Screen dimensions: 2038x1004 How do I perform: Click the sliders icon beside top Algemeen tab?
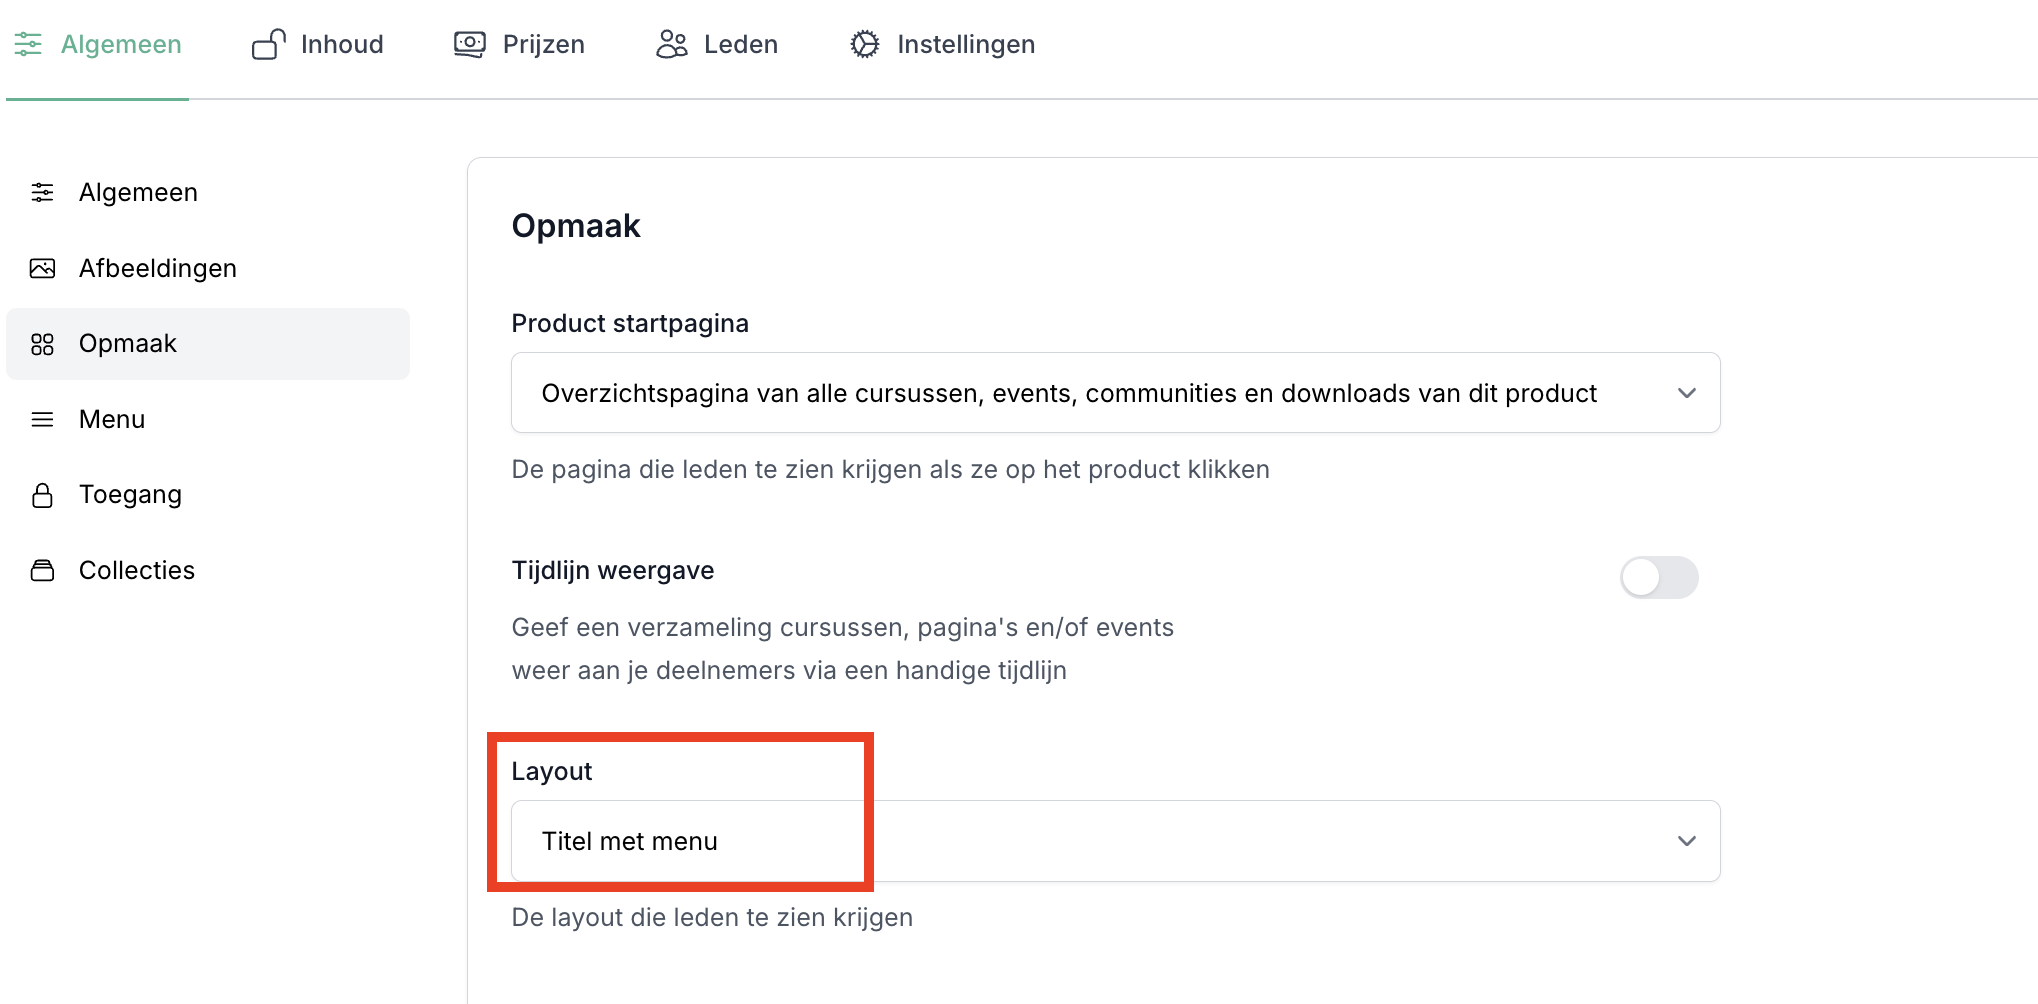click(28, 44)
